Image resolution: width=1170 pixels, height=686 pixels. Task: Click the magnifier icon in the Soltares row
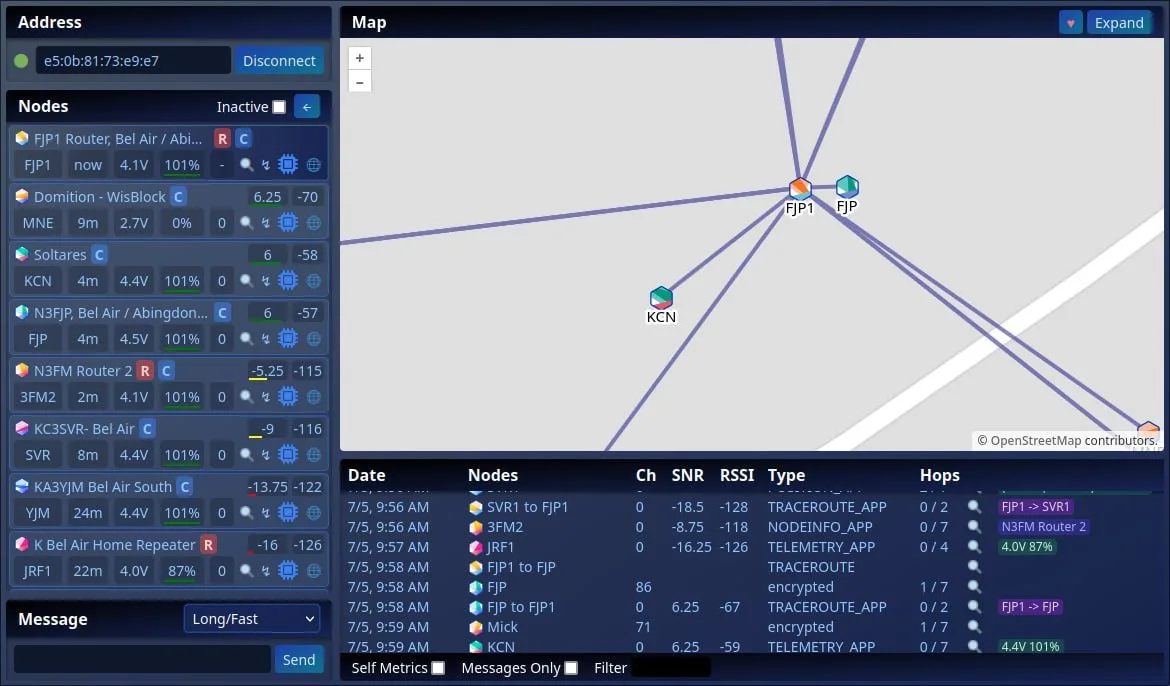point(246,281)
